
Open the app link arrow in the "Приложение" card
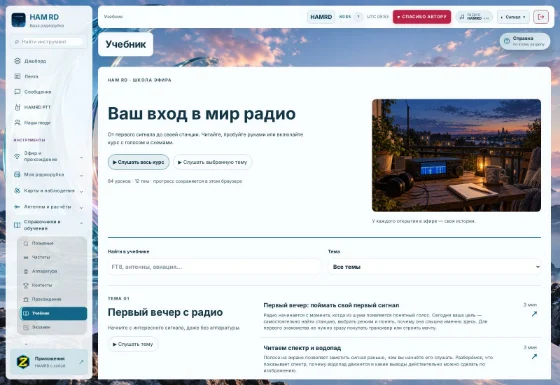[81, 362]
